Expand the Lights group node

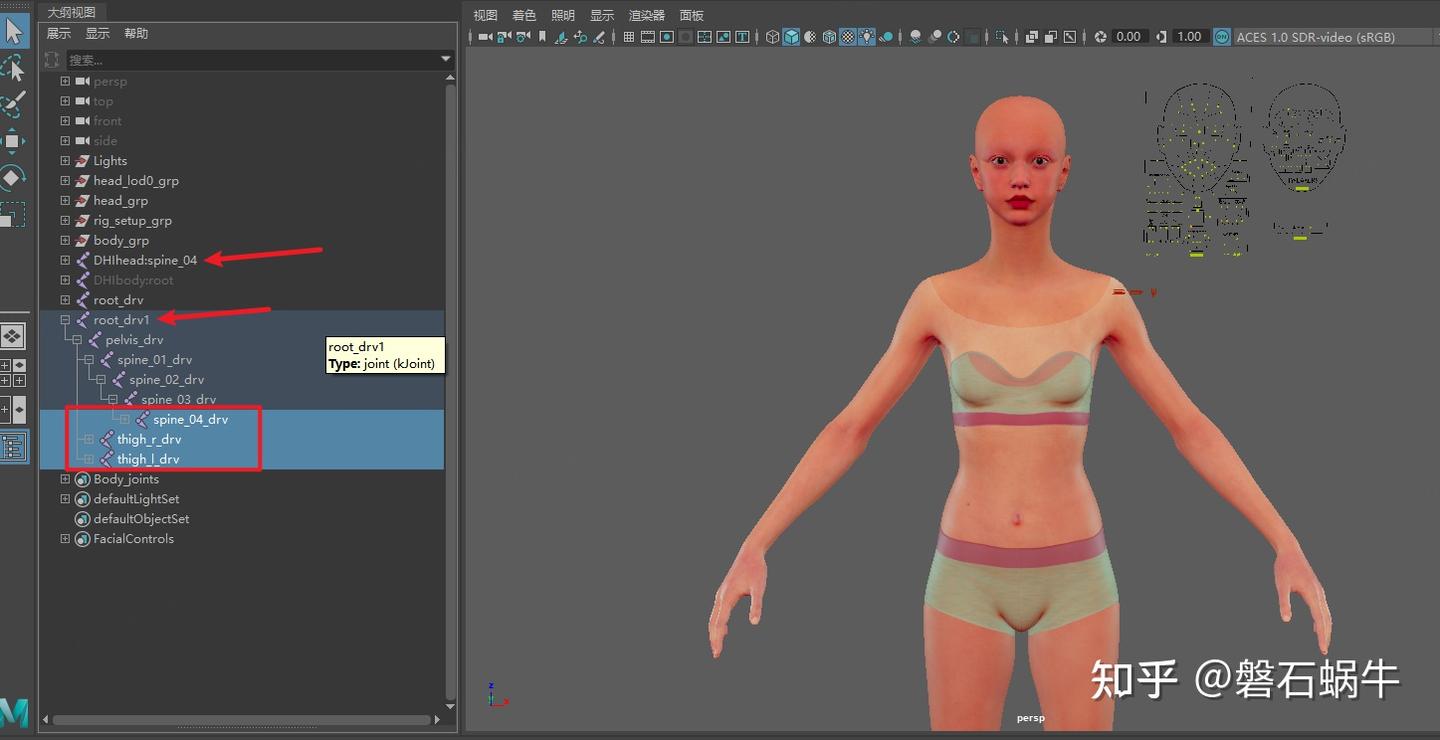pyautogui.click(x=65, y=160)
